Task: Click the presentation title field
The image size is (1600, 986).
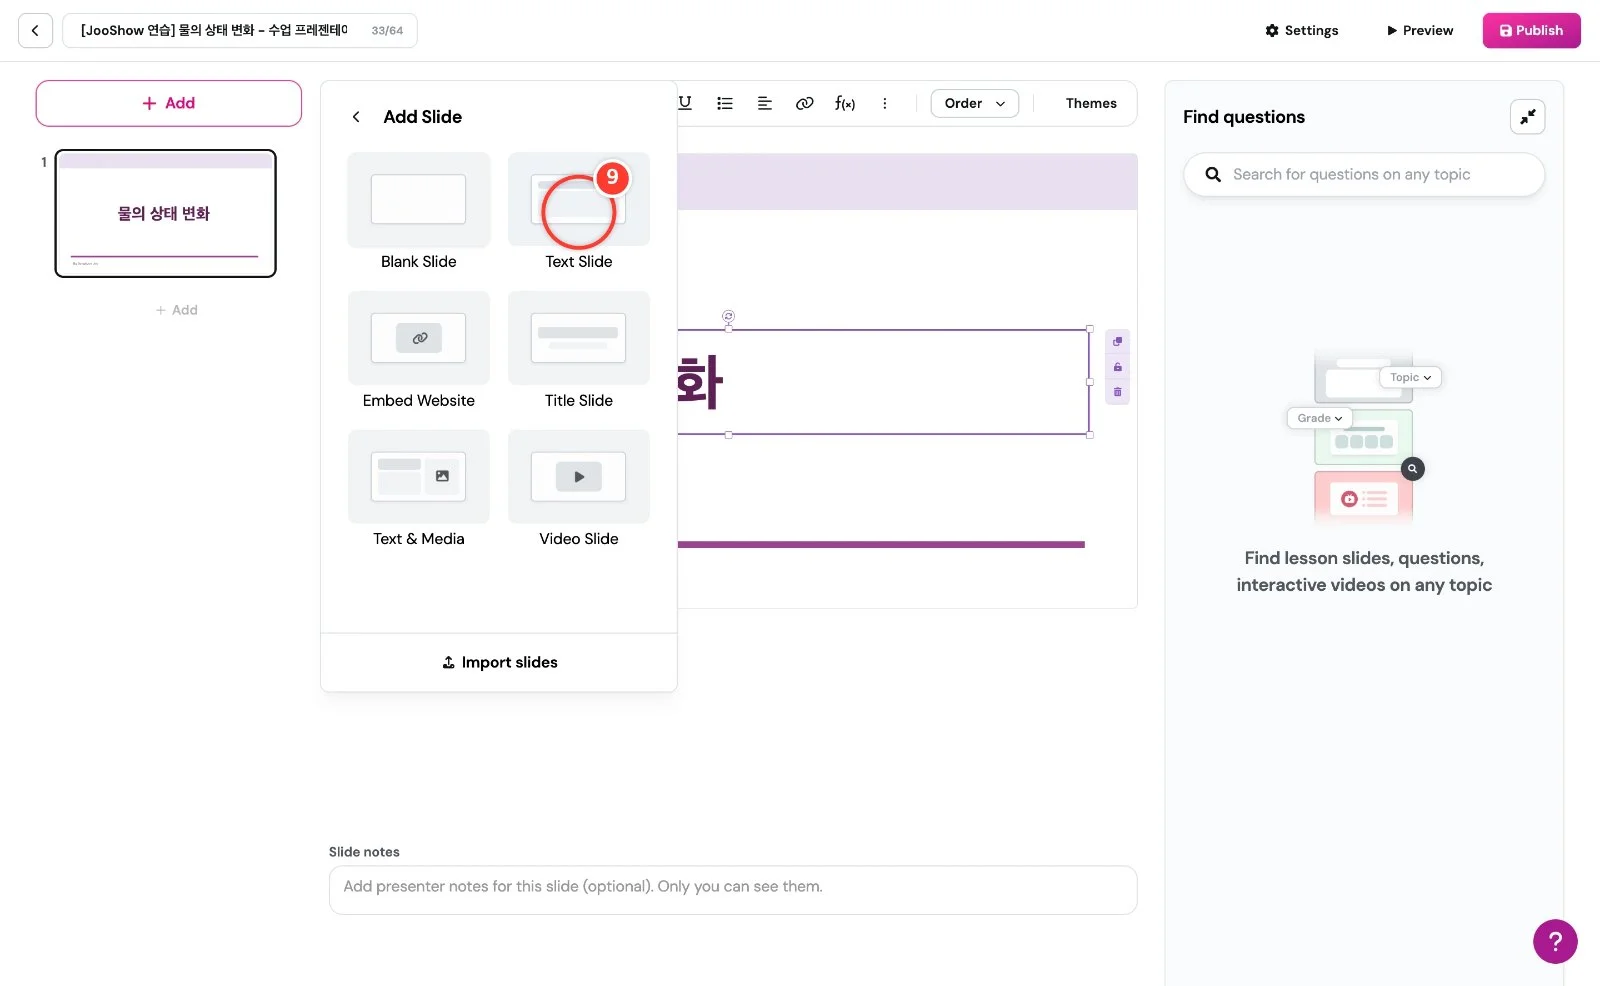Action: click(x=240, y=31)
